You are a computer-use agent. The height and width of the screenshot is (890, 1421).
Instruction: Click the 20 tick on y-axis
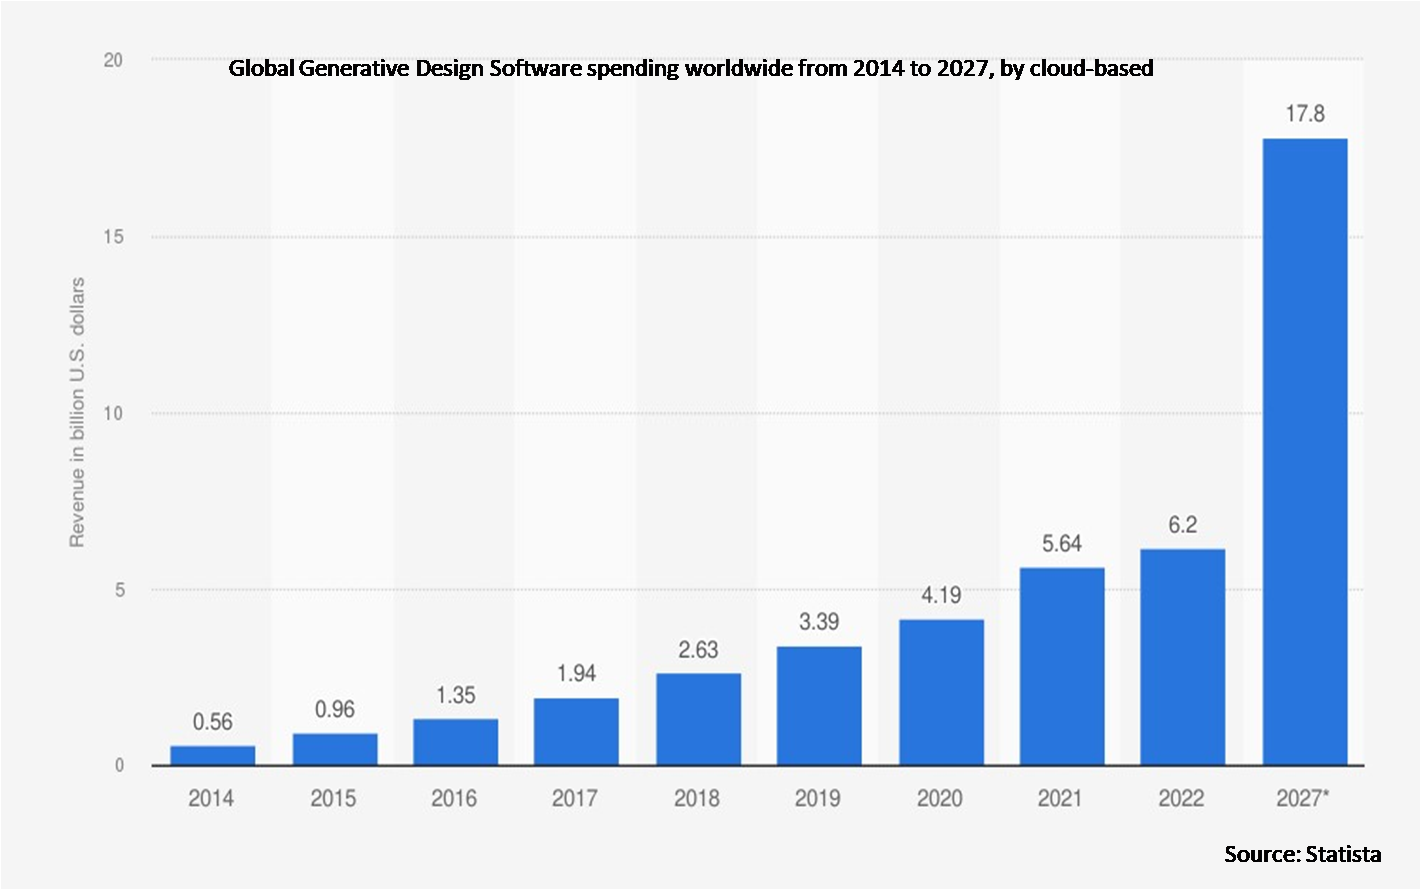click(x=113, y=60)
